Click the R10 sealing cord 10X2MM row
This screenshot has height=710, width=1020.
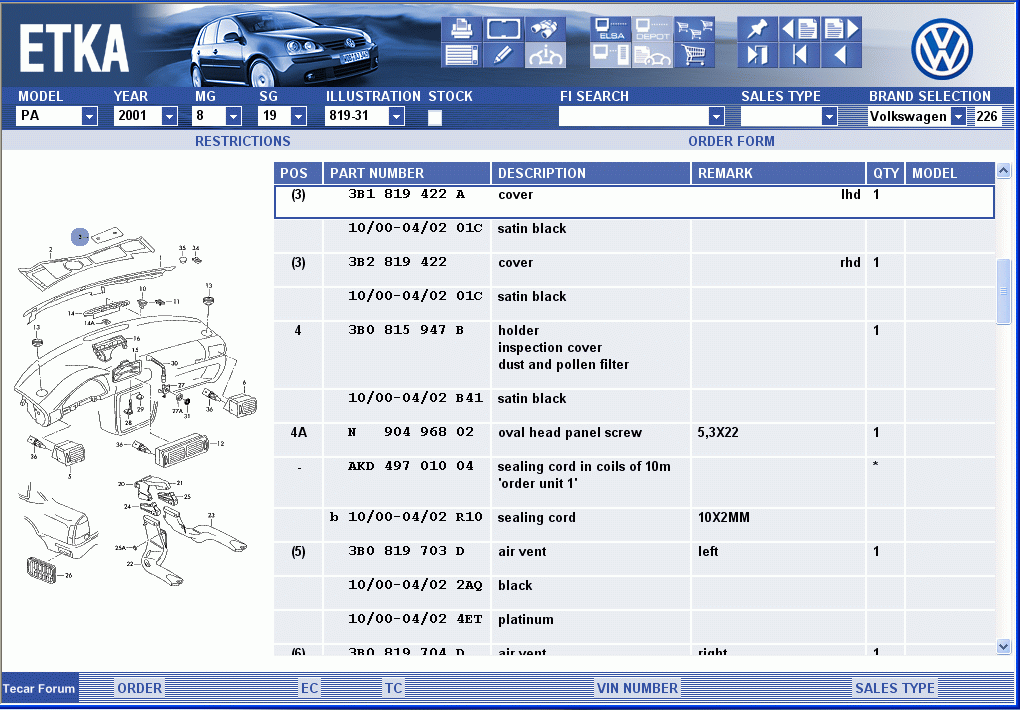634,525
